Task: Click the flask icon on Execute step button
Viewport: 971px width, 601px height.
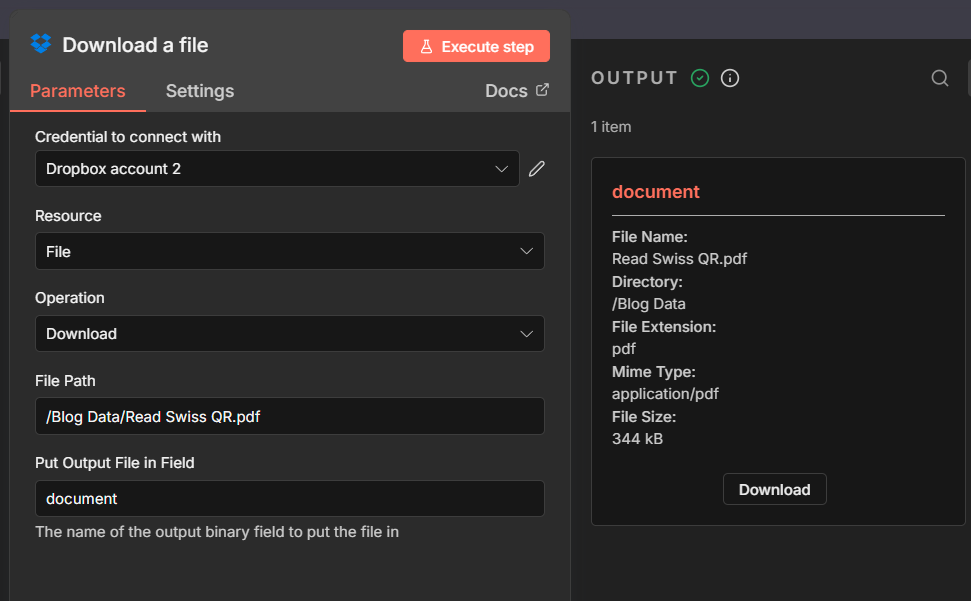Action: (x=428, y=46)
